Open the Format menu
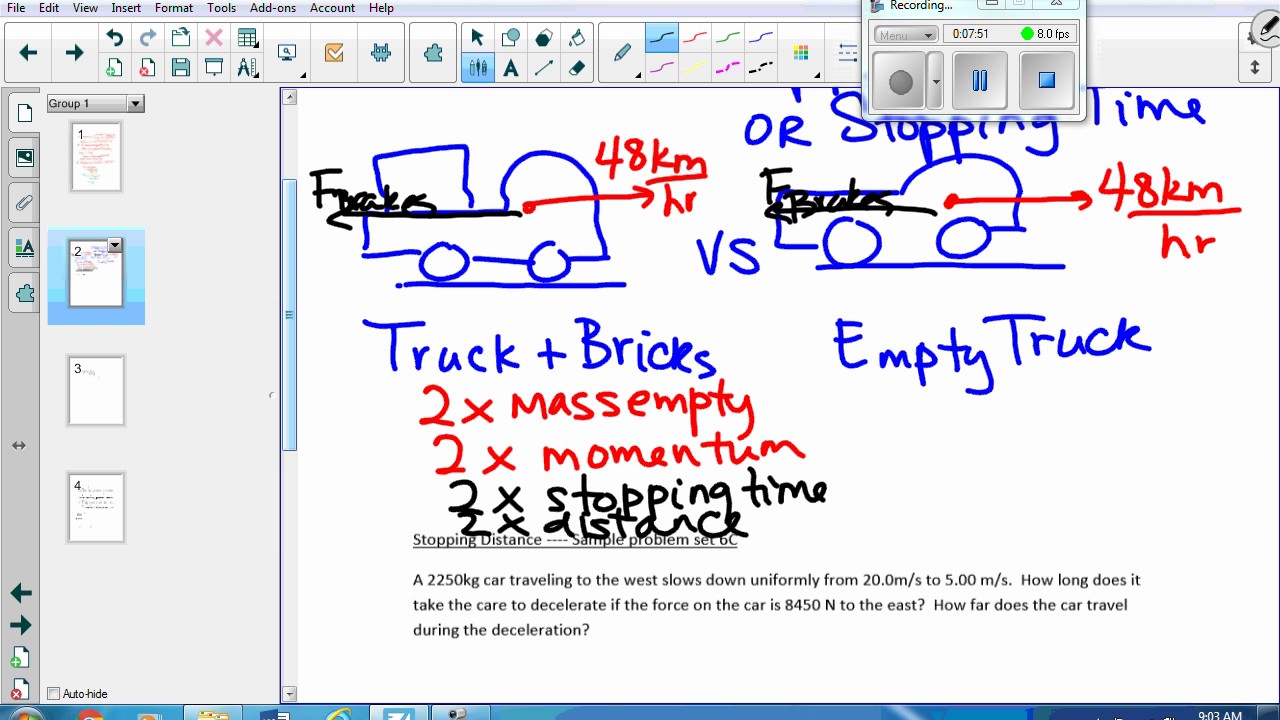 (174, 8)
